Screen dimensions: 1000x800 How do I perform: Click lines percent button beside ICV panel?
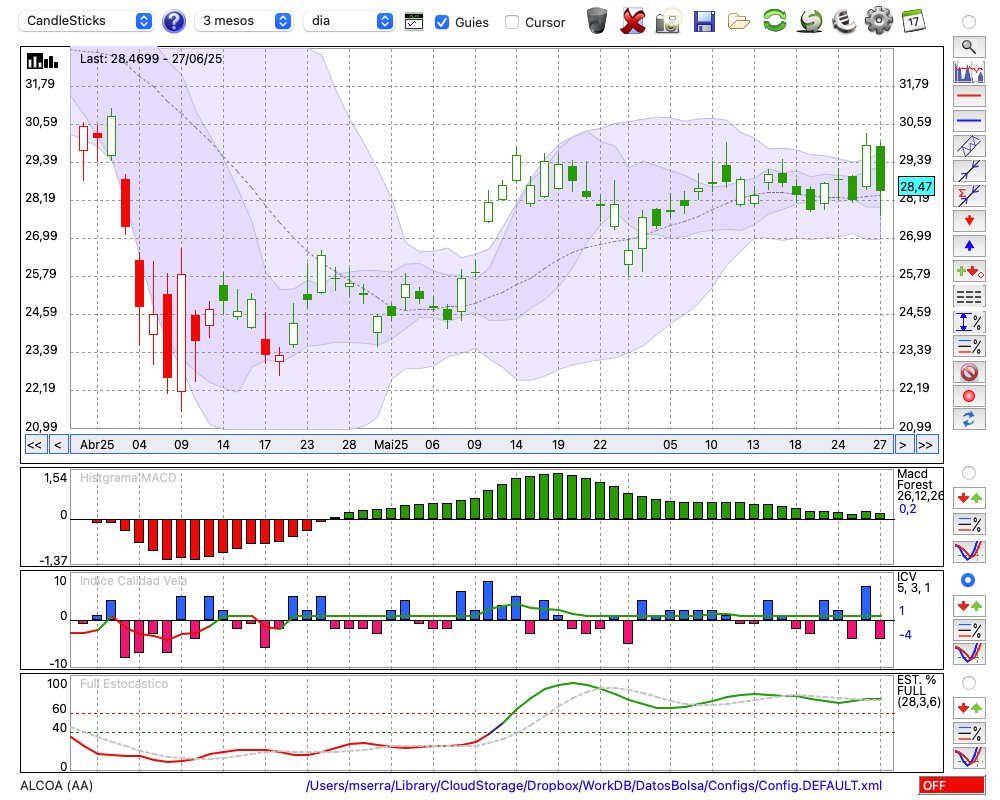pyautogui.click(x=969, y=630)
